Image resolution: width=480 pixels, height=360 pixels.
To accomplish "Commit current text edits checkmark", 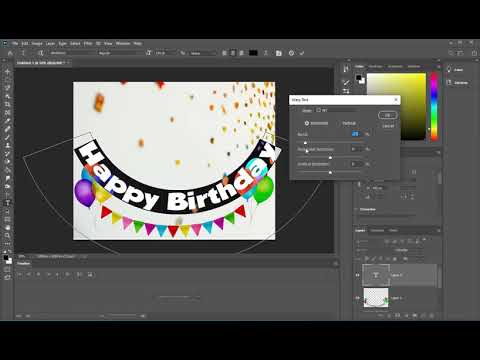I will (x=302, y=53).
